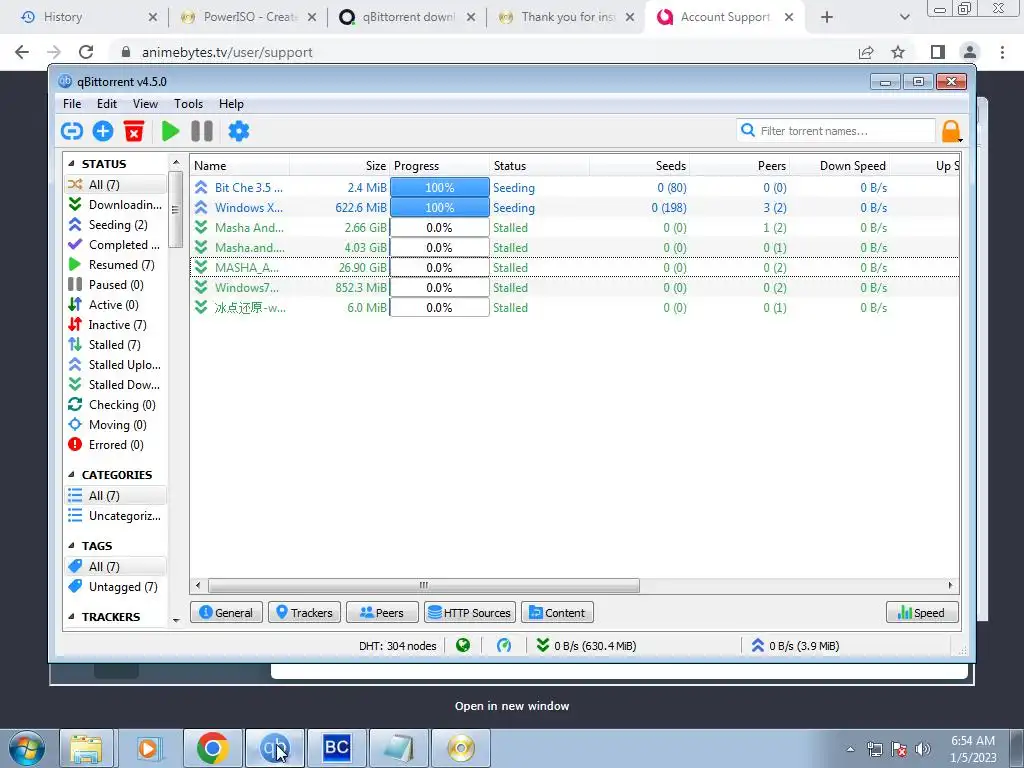Sort torrents by Name column
Image resolution: width=1024 pixels, height=768 pixels.
pyautogui.click(x=240, y=166)
